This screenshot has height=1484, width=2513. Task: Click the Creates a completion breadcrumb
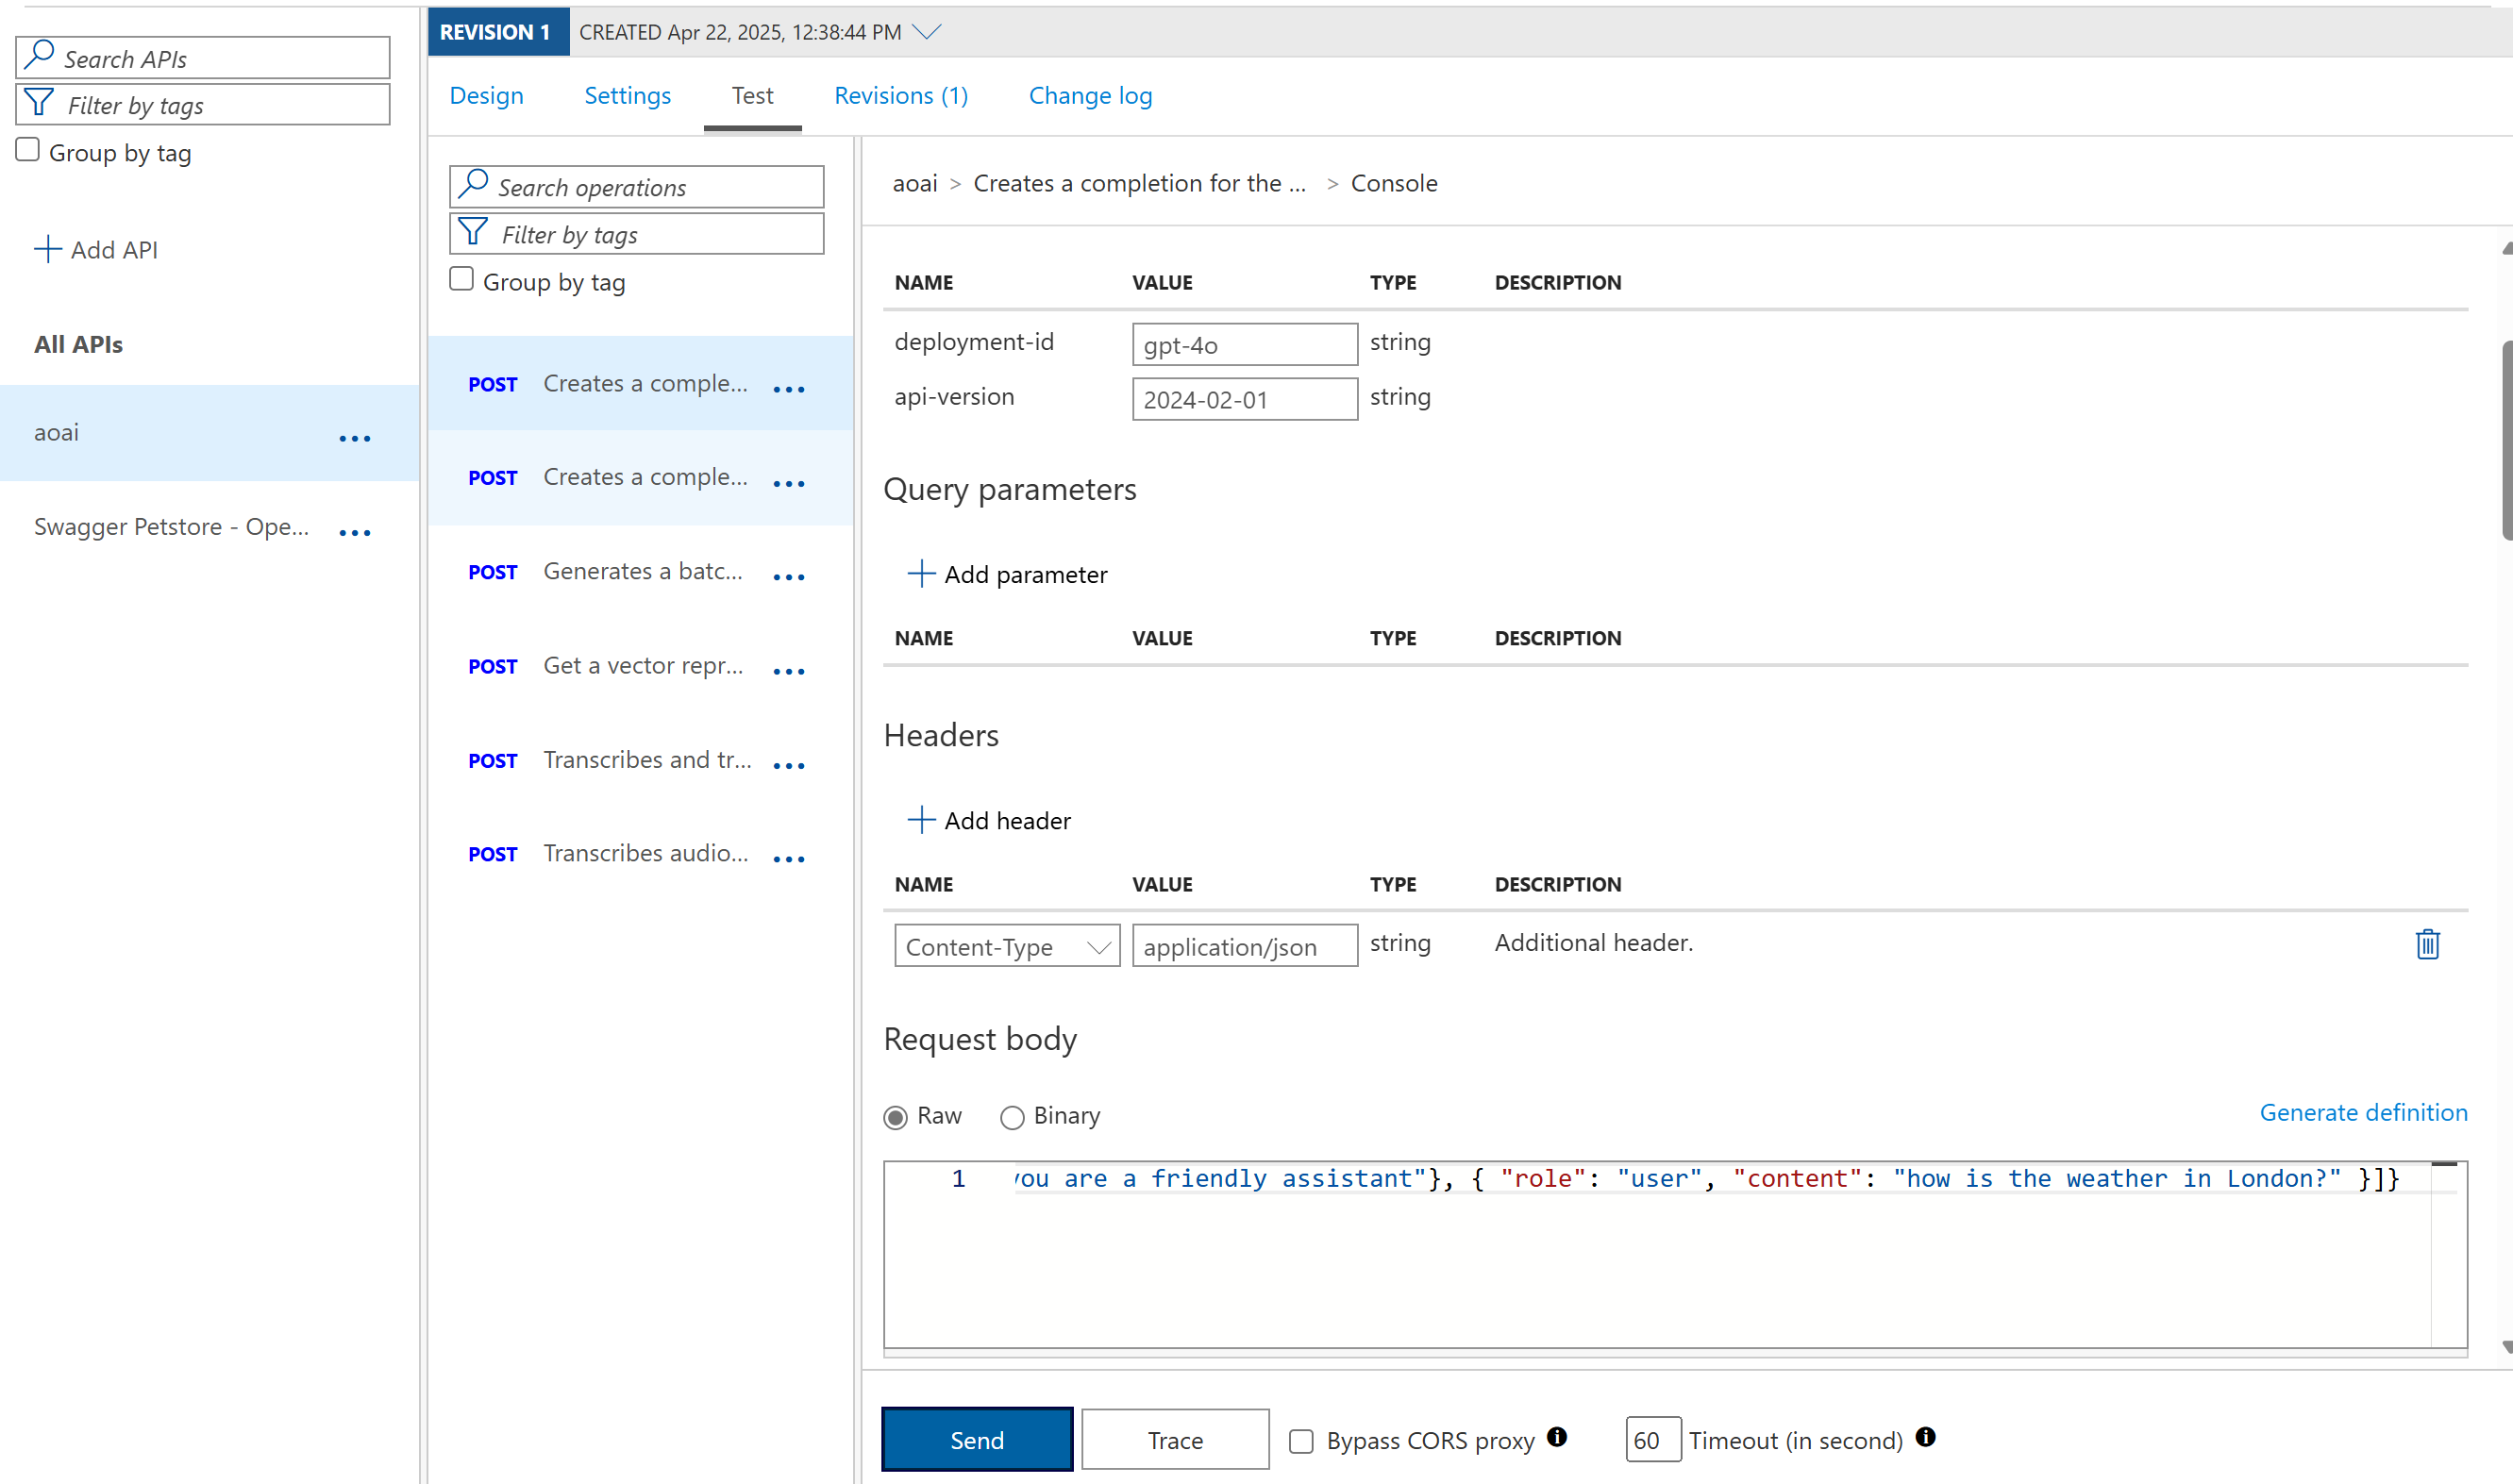click(x=1139, y=183)
